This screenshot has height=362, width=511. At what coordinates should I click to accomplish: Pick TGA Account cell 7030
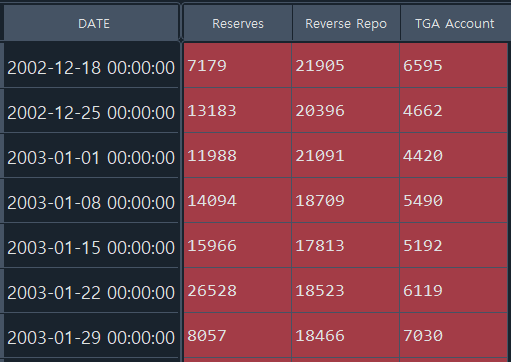click(x=454, y=335)
